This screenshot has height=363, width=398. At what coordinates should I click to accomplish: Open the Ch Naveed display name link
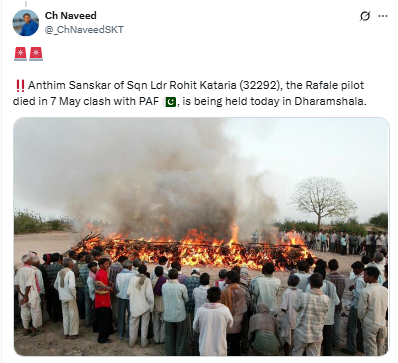click(x=71, y=15)
